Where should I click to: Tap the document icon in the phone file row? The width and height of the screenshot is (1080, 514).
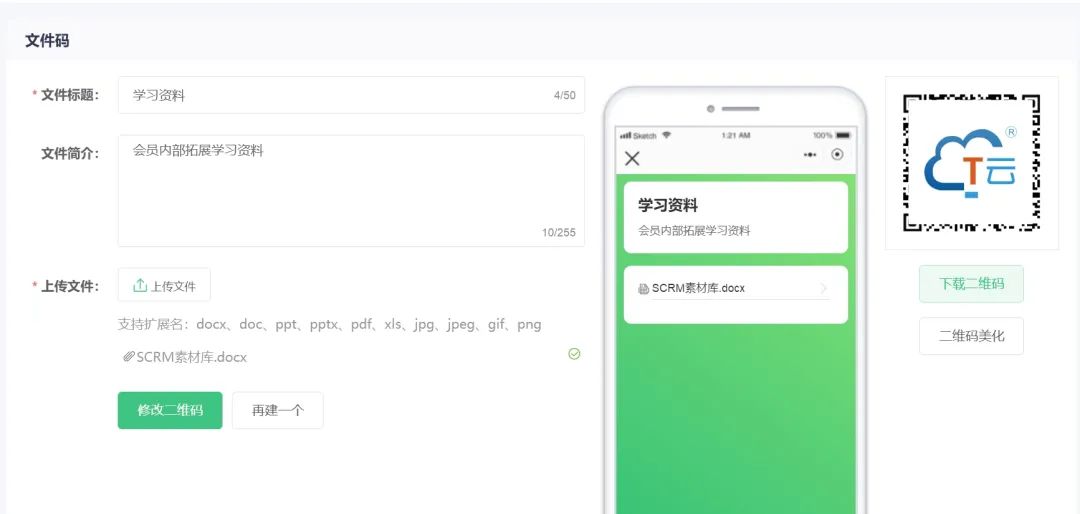tap(643, 289)
